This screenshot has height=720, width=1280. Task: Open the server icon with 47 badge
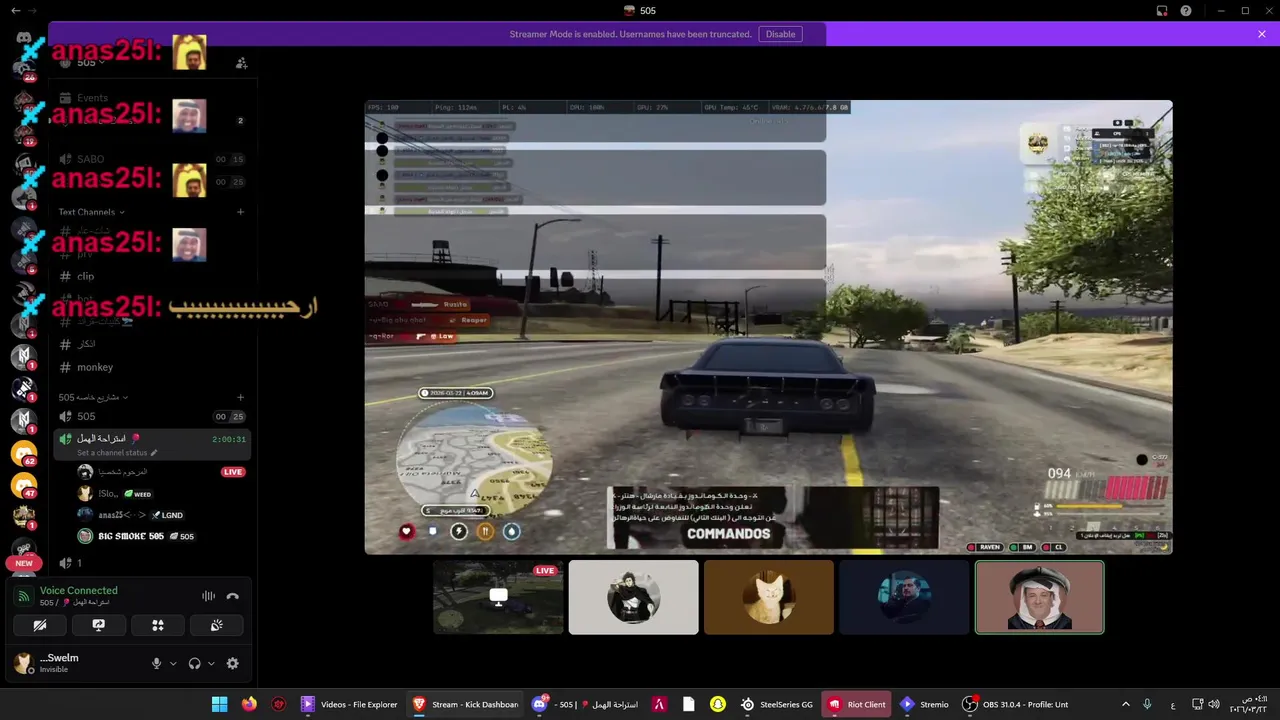[x=24, y=485]
